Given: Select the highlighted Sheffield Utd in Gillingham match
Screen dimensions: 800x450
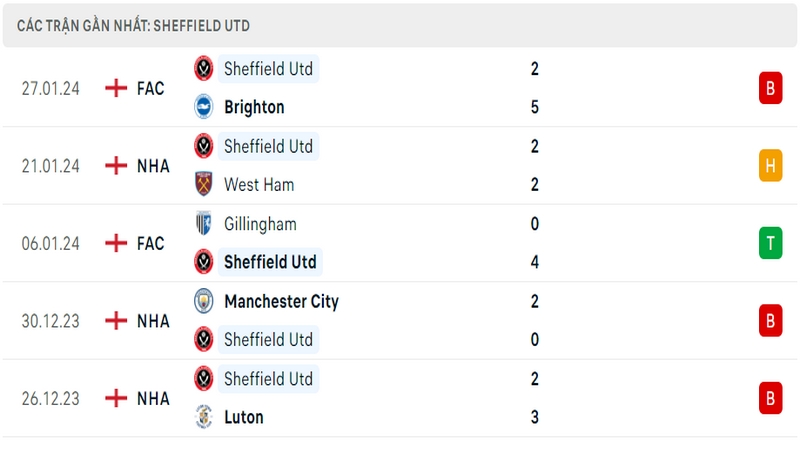Looking at the screenshot, I should (x=270, y=262).
